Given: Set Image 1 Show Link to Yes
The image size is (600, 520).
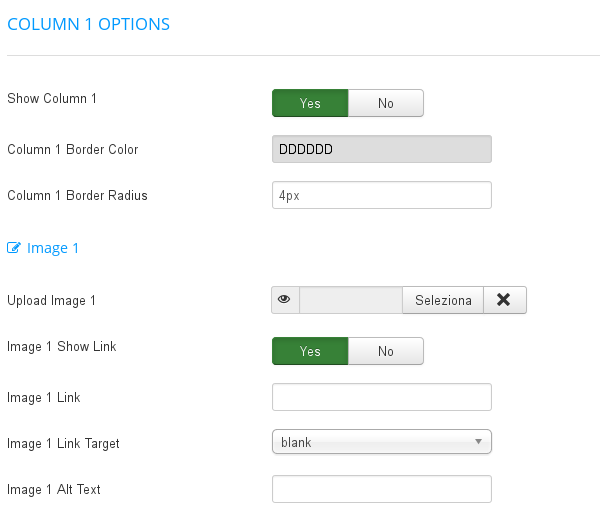Looking at the screenshot, I should click(310, 351).
